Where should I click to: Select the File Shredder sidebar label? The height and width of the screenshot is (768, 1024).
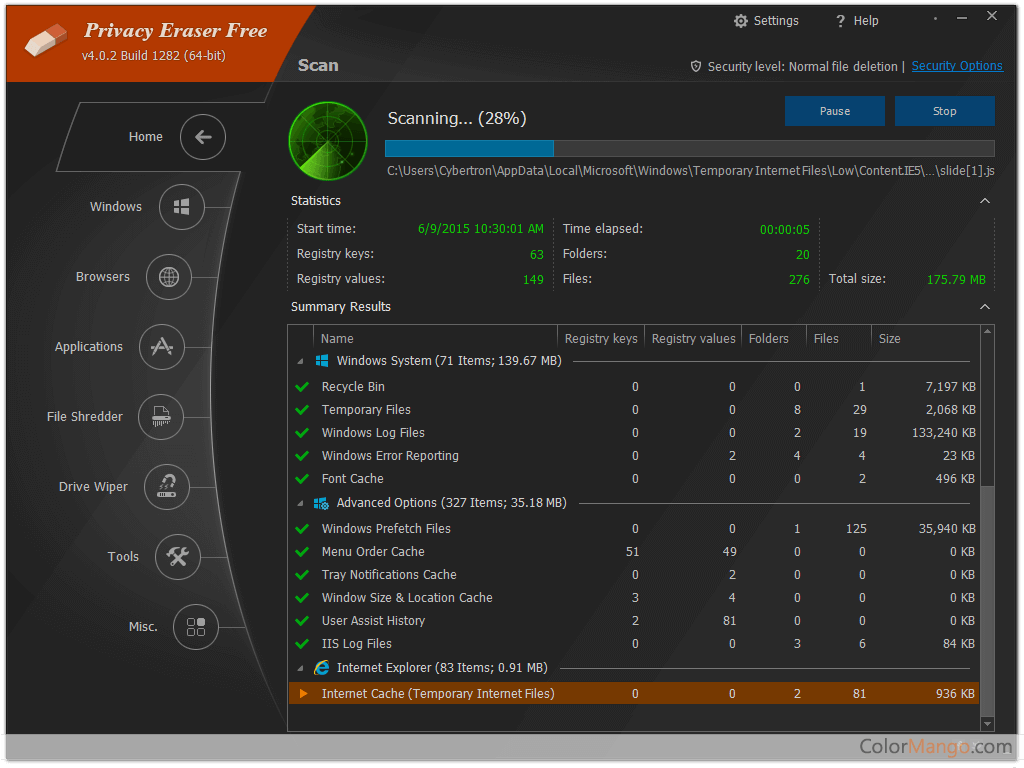tap(85, 417)
